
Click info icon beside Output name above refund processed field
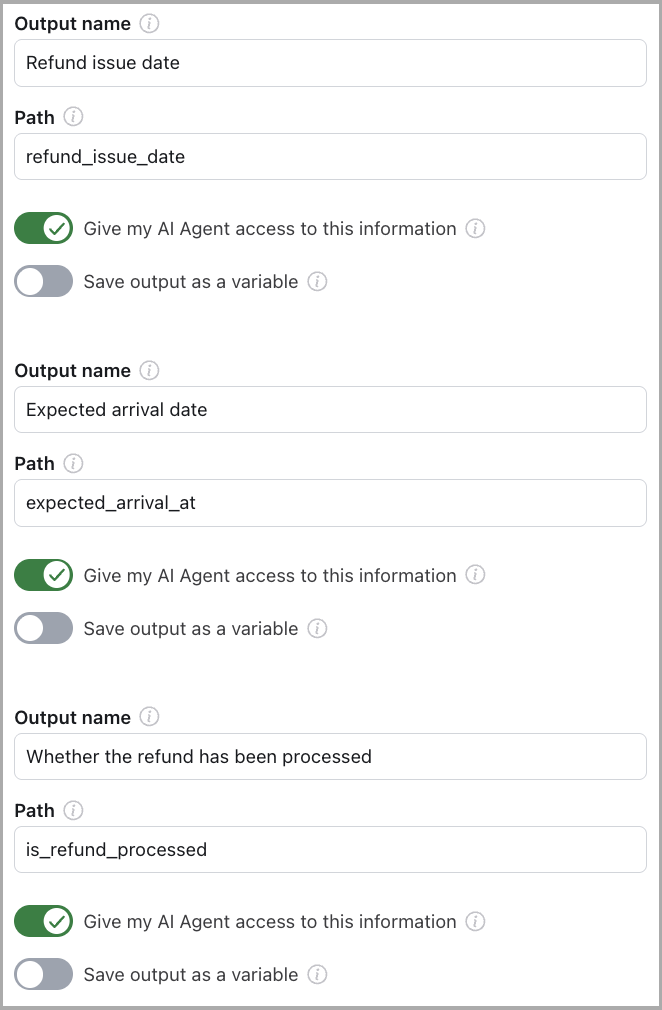(150, 717)
